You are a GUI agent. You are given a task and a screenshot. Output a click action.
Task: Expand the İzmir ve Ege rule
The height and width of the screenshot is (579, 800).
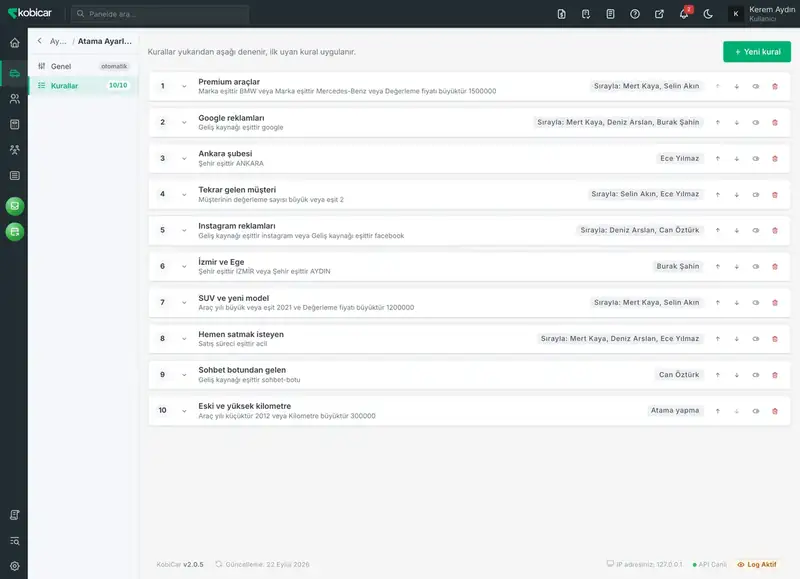[184, 267]
